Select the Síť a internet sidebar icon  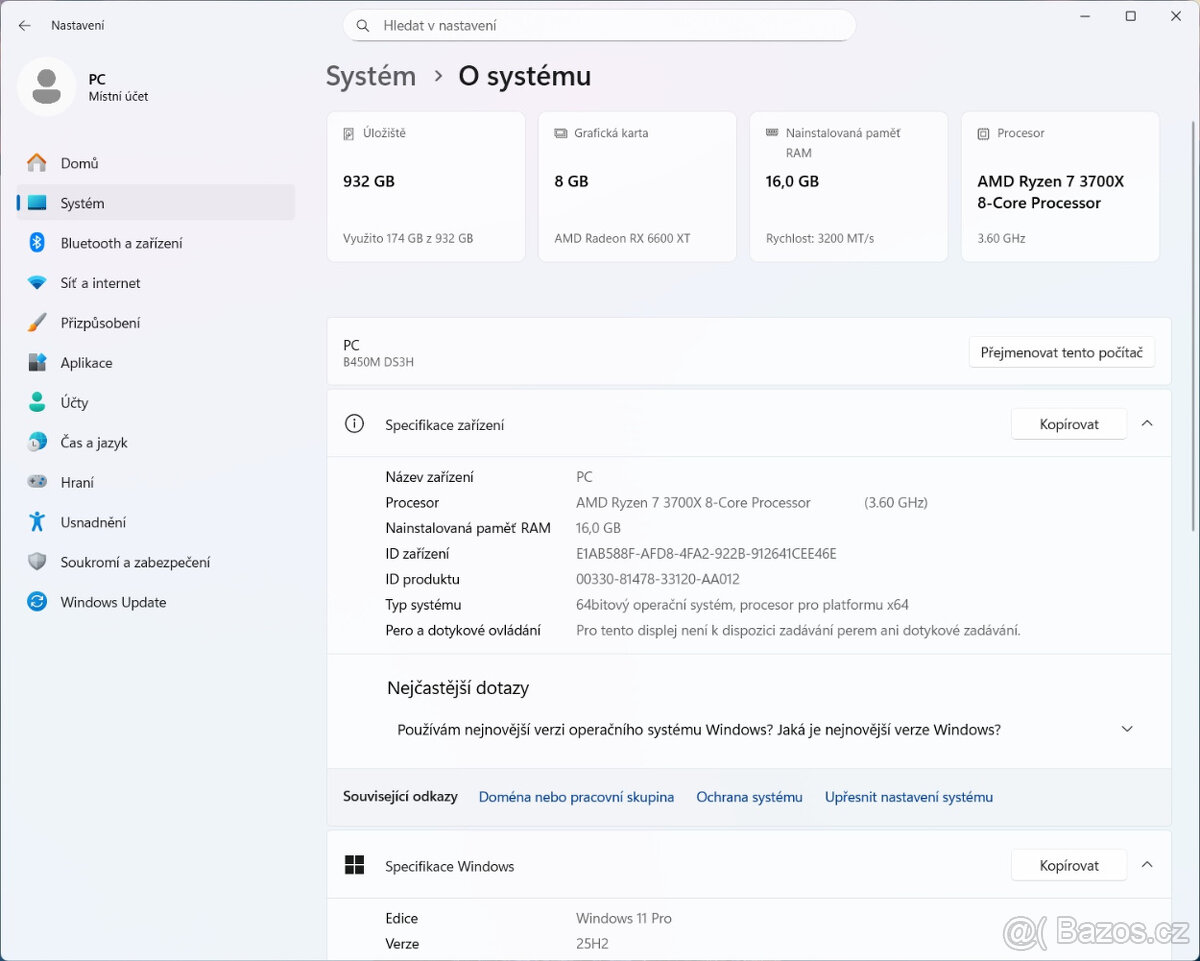[37, 283]
